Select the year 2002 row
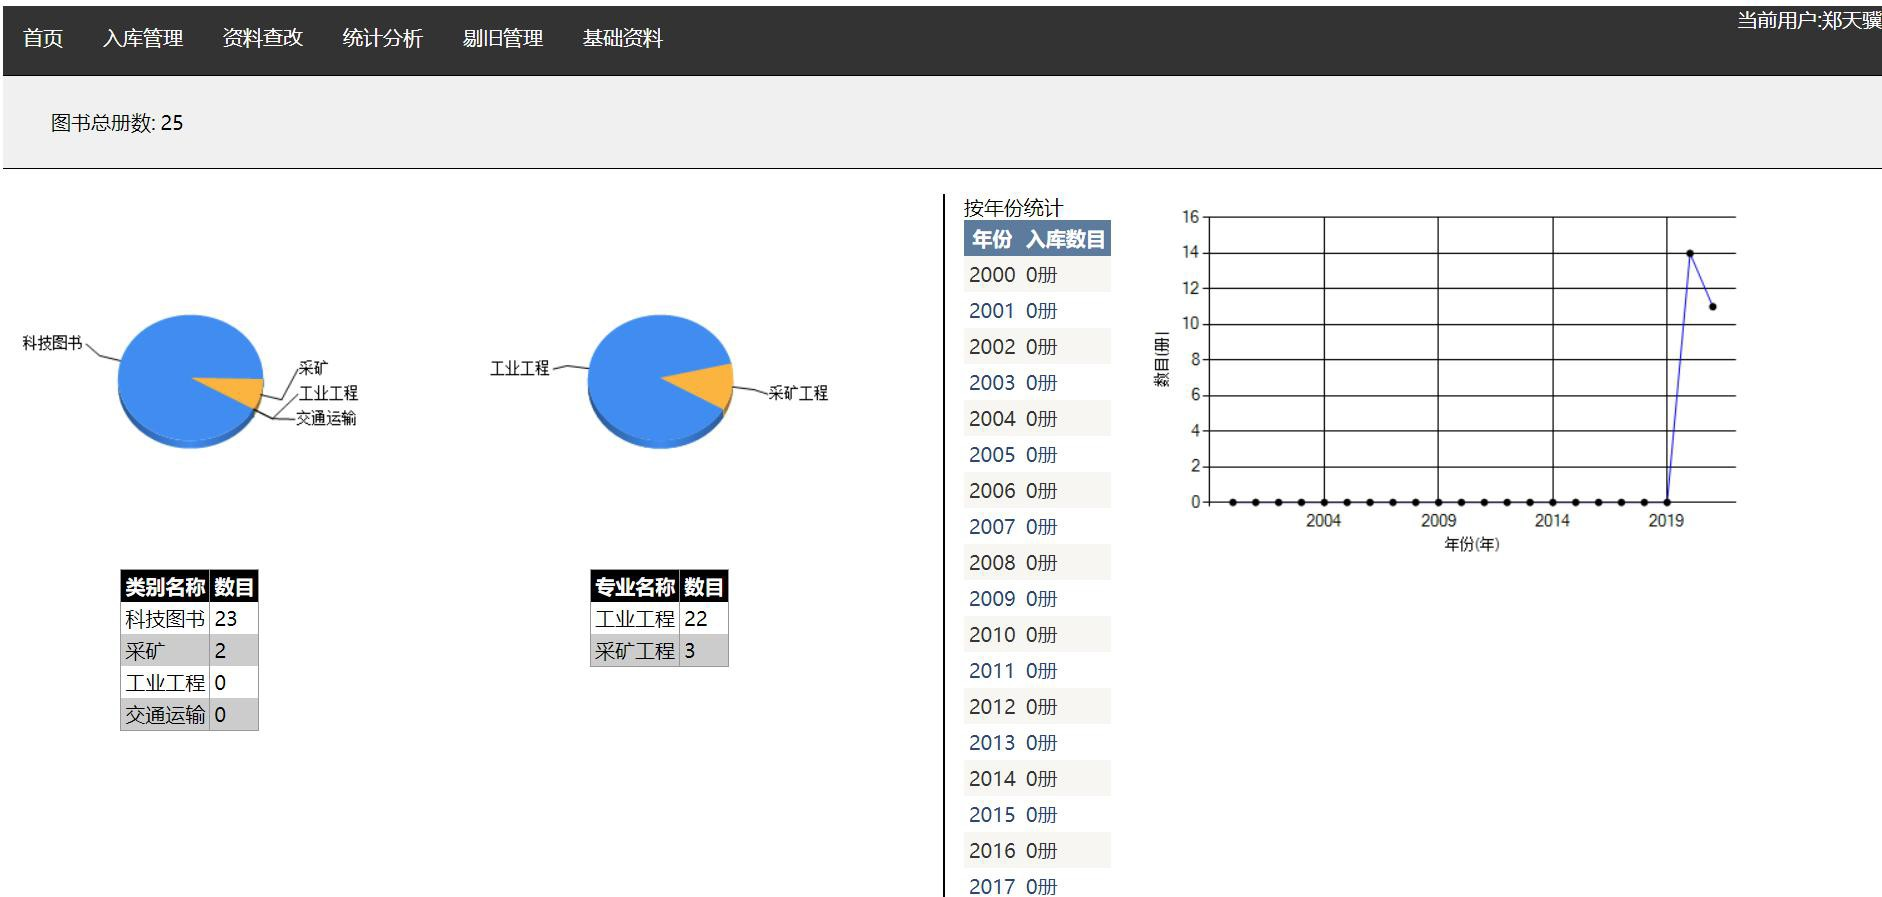Image resolution: width=1882 pixels, height=897 pixels. pos(1037,347)
